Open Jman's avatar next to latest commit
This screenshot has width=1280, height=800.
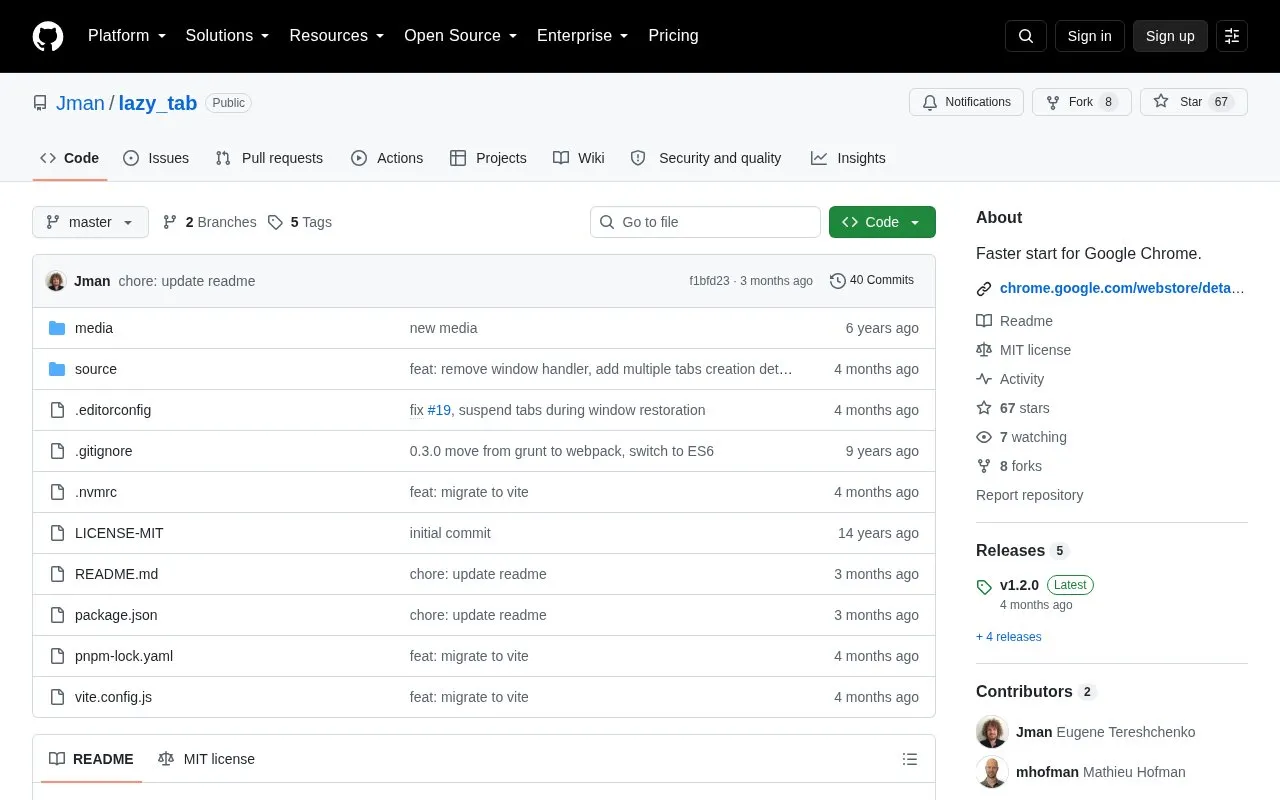(56, 281)
